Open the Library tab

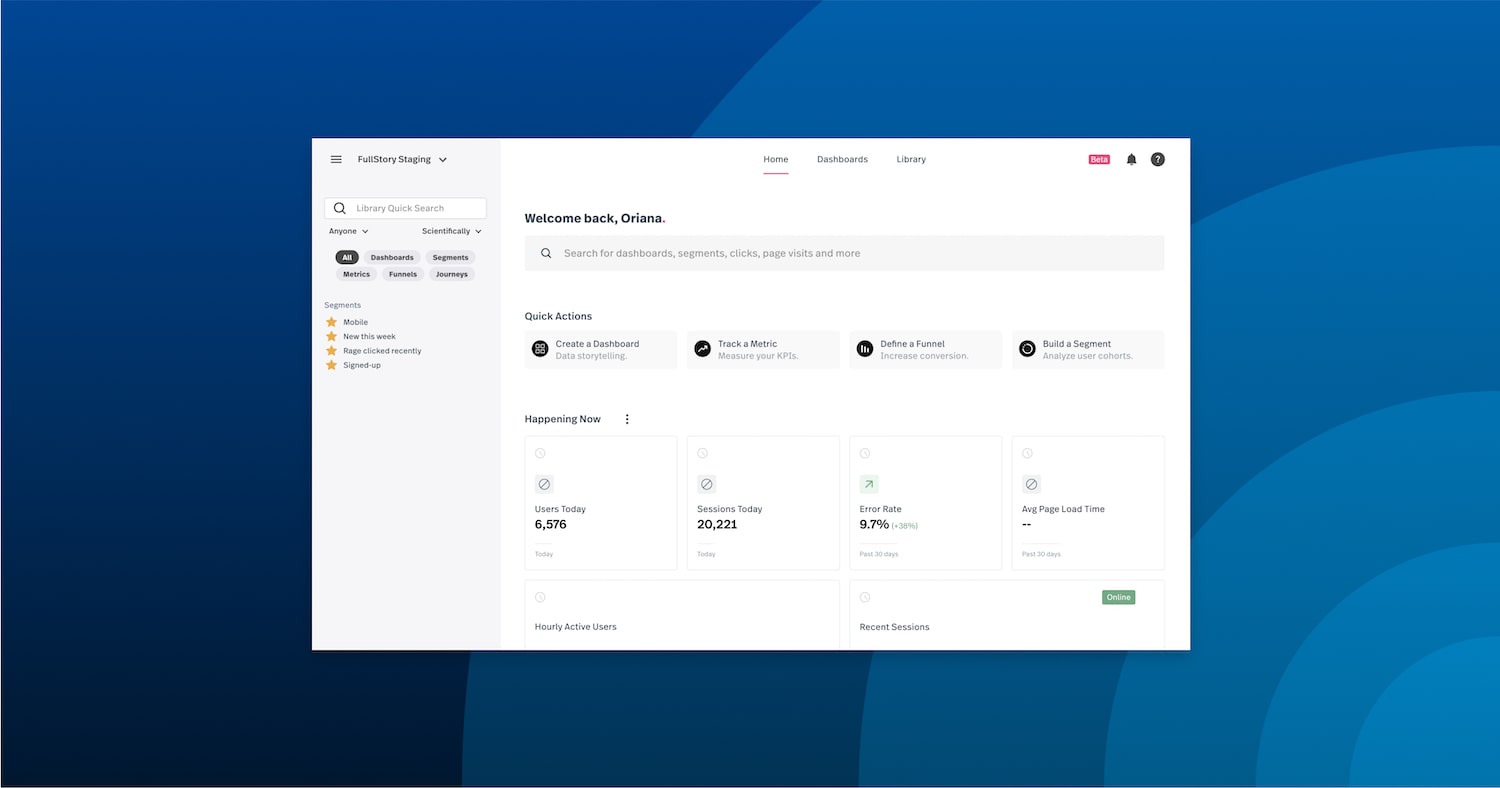coord(911,159)
